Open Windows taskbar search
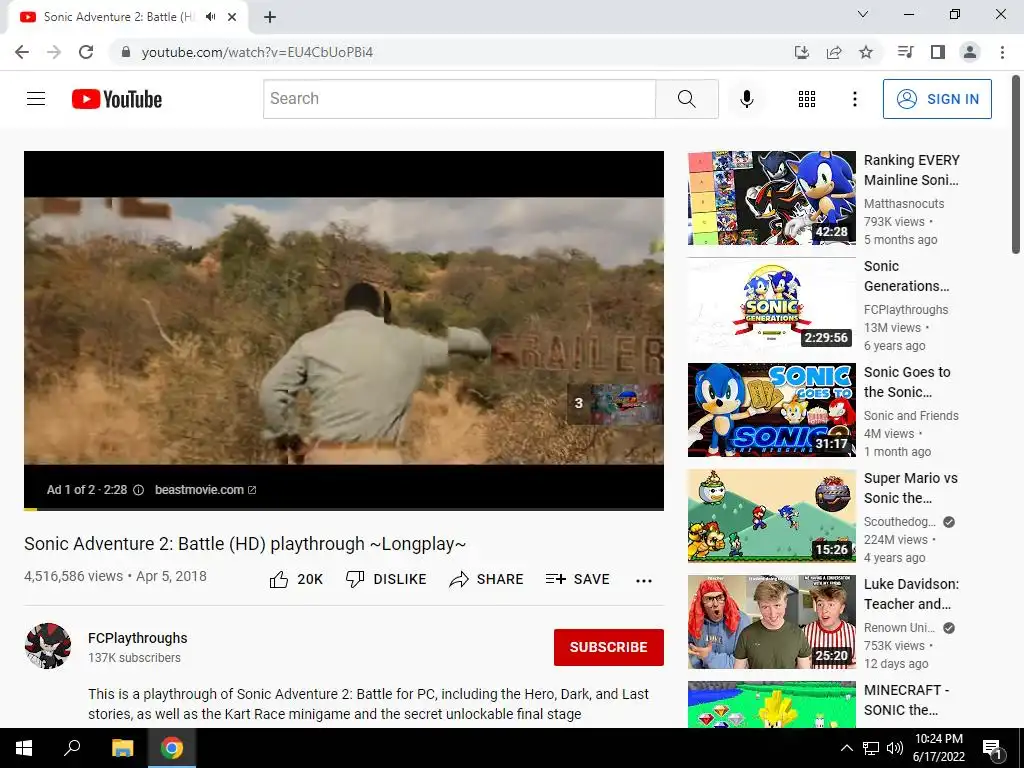 pyautogui.click(x=72, y=748)
